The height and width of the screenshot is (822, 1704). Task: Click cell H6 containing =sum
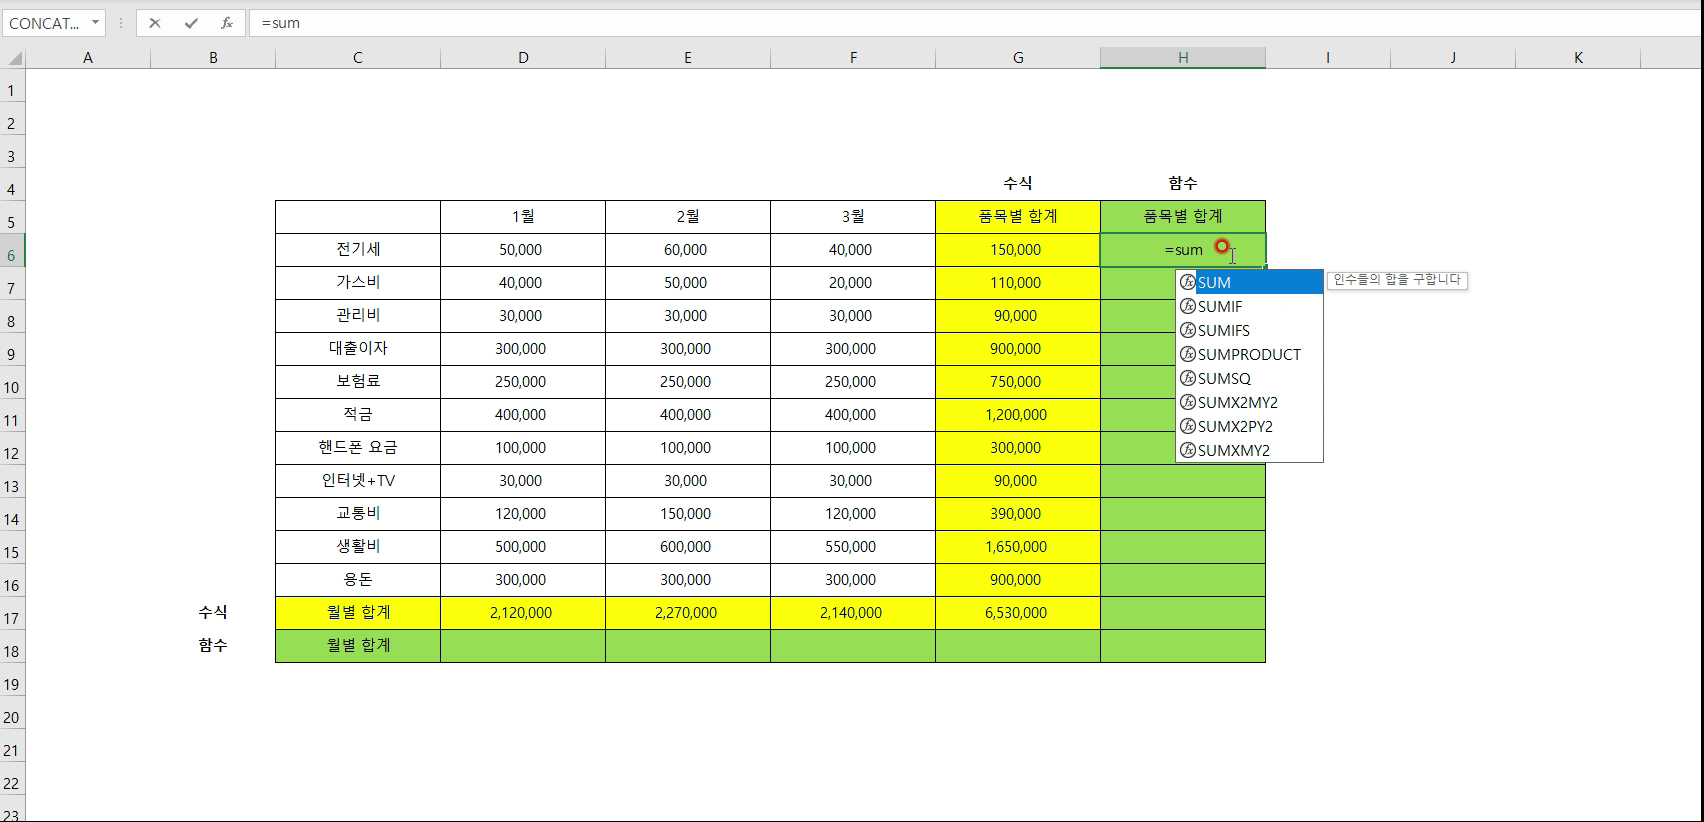pos(1183,250)
